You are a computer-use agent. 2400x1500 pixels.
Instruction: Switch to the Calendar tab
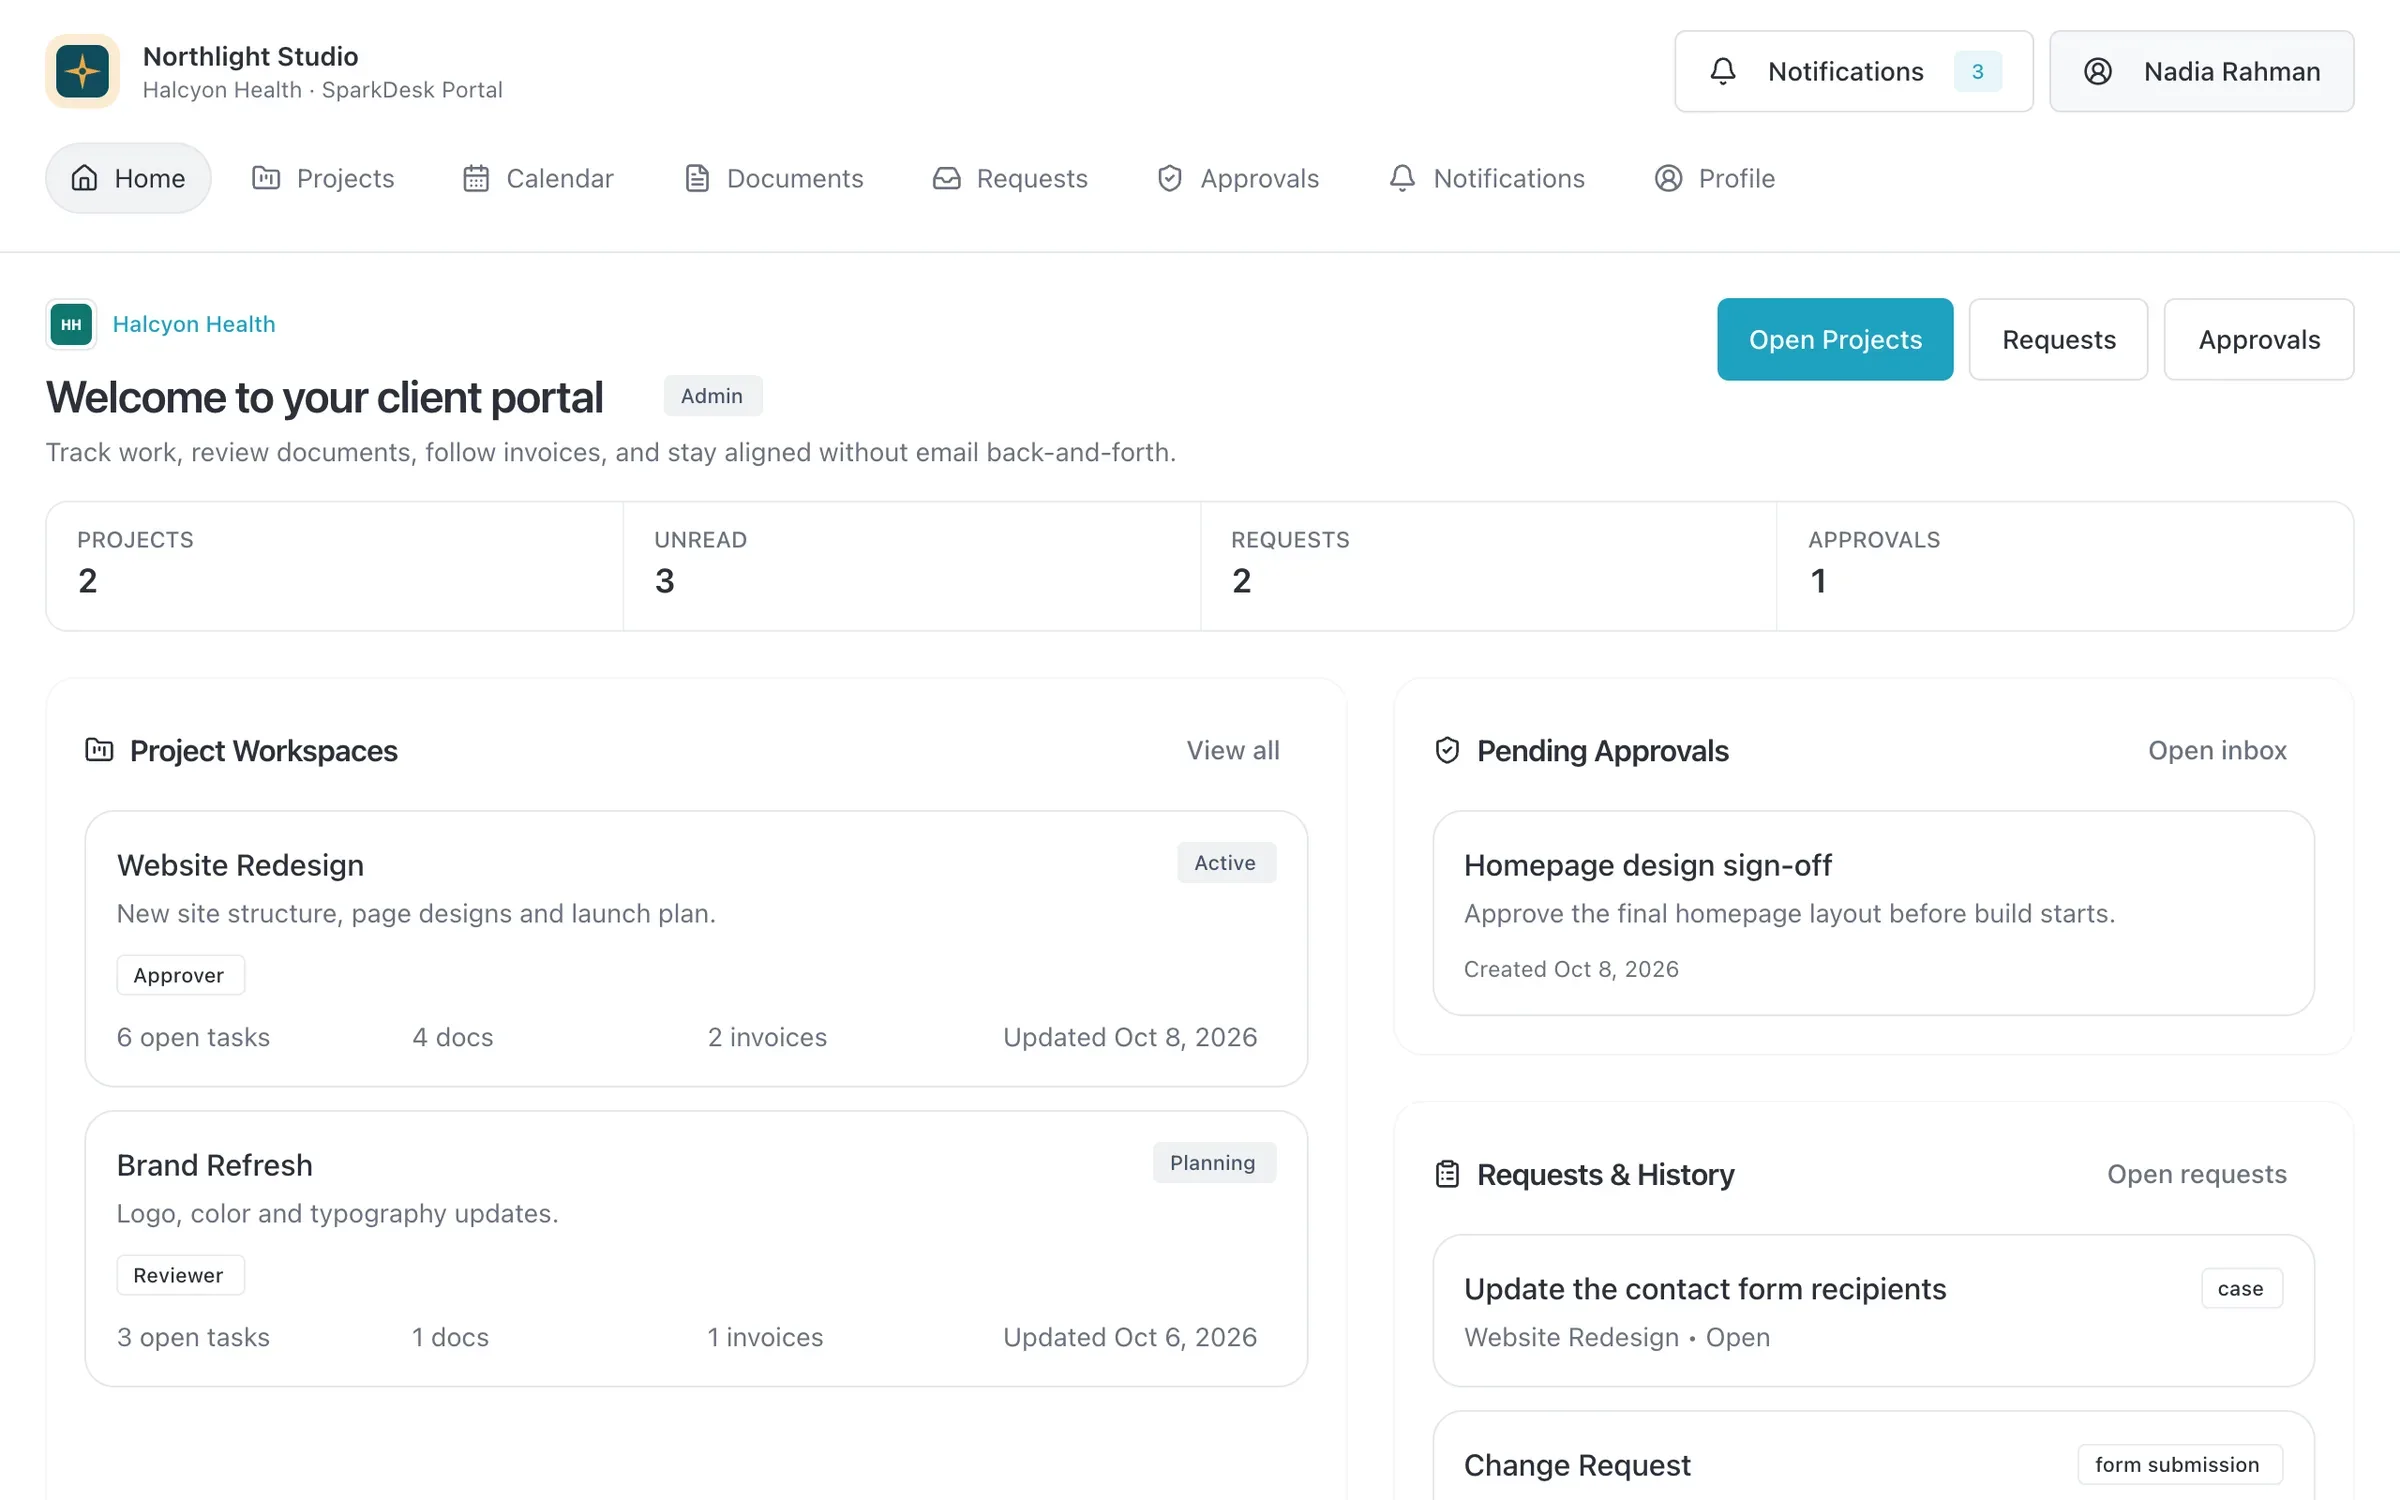(x=538, y=178)
